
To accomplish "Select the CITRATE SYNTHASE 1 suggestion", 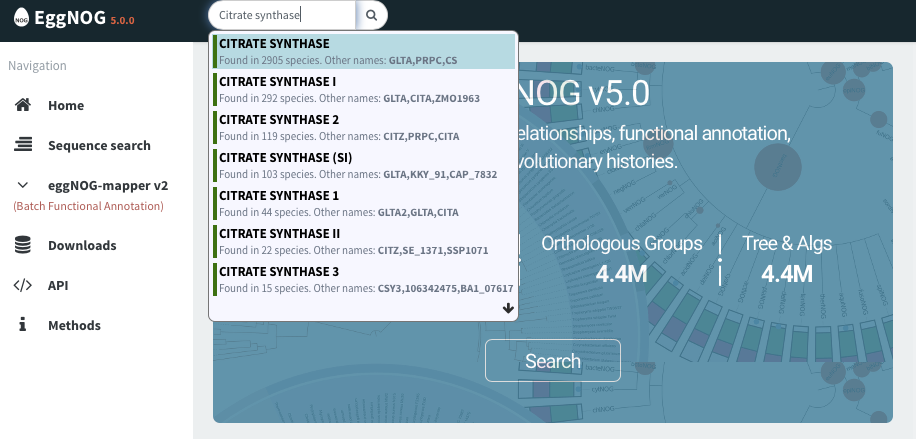I will 364,203.
